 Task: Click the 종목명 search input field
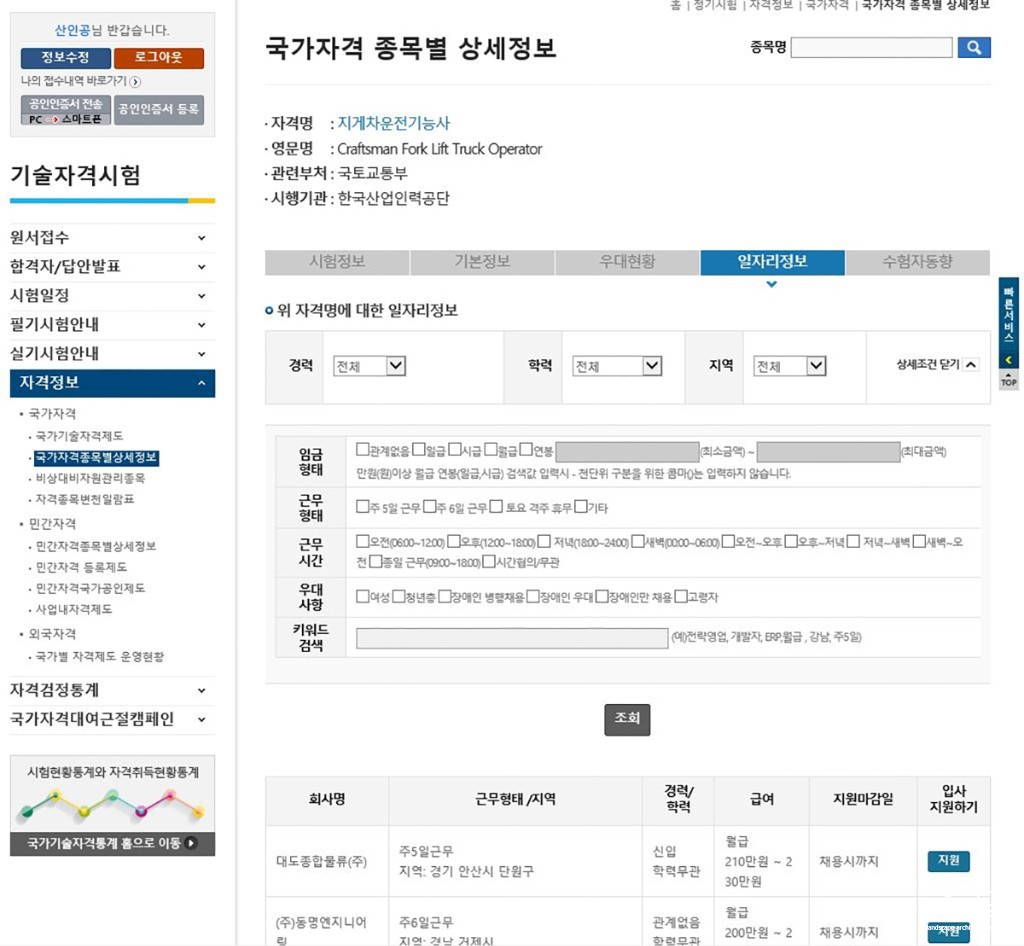(871, 48)
